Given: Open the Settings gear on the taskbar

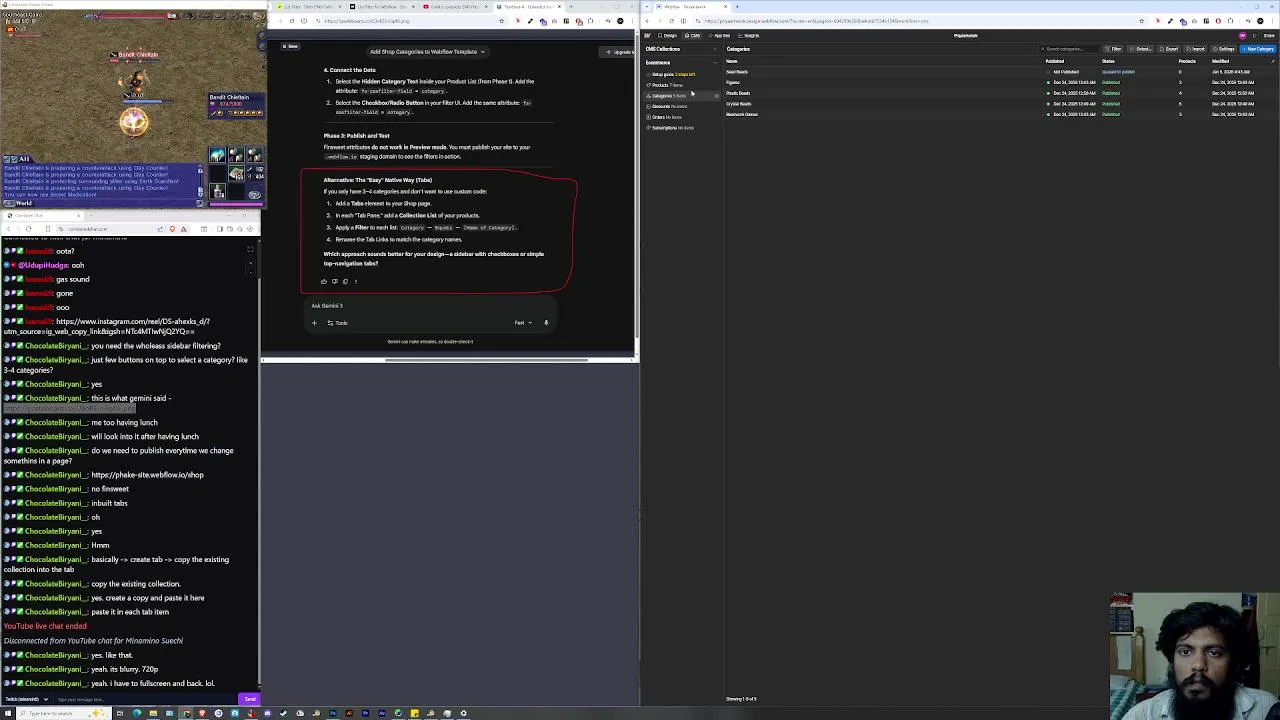Looking at the screenshot, I should coord(463,713).
